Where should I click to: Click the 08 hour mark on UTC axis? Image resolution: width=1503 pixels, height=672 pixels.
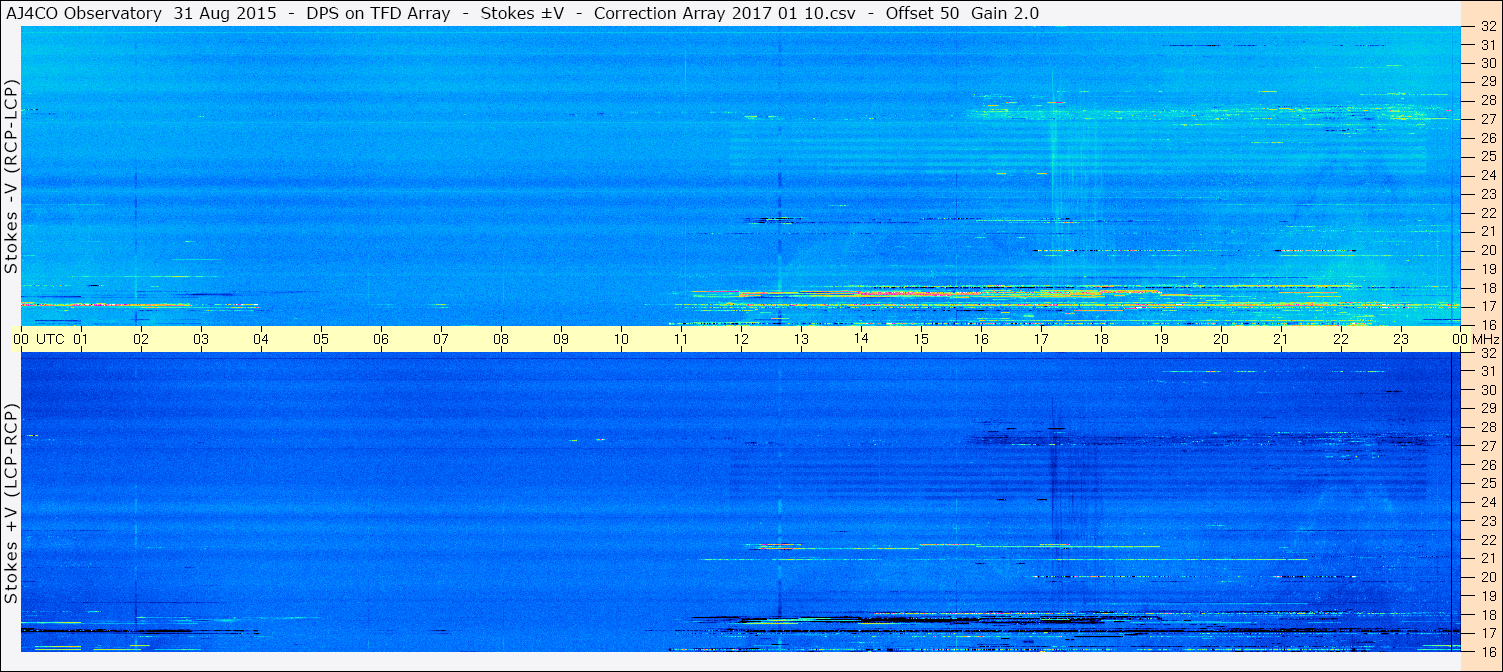click(501, 339)
